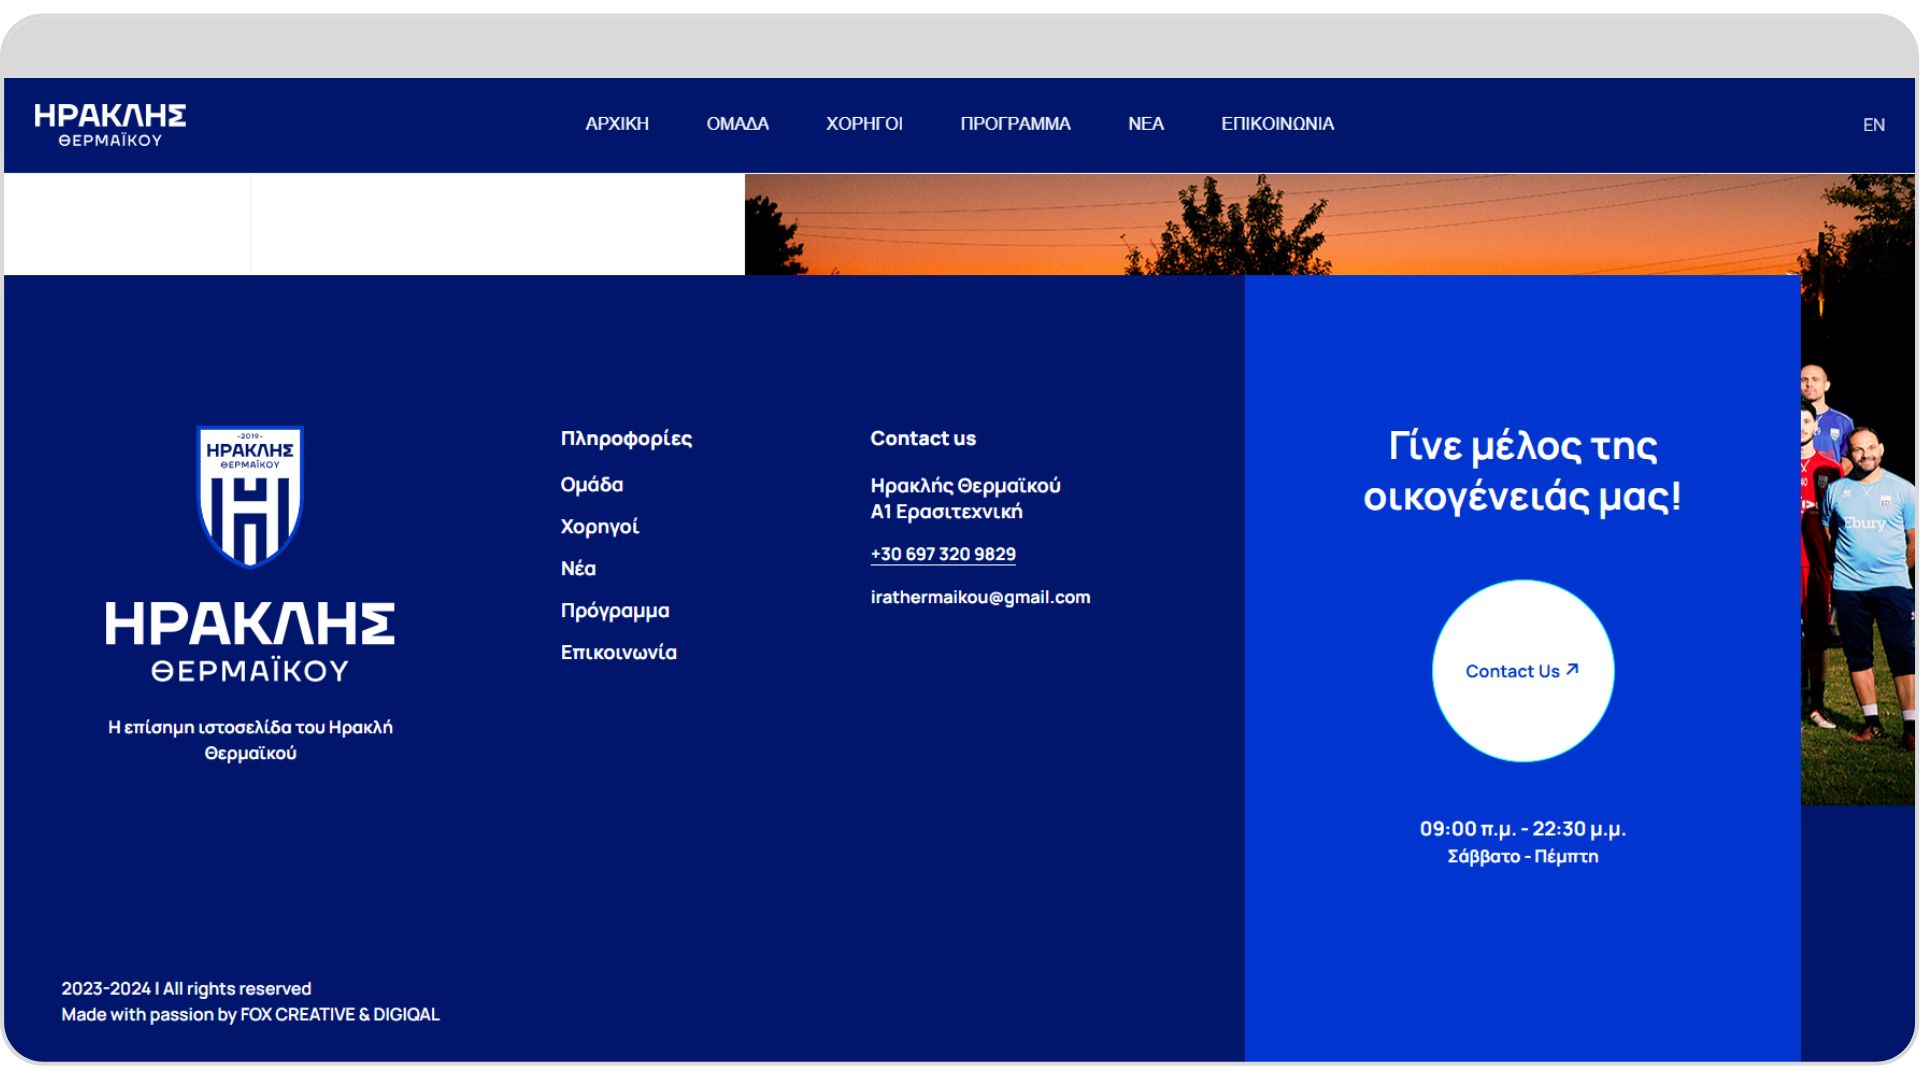Click the ΝΕΑ navigation item
The image size is (1920, 1080).
click(x=1146, y=124)
